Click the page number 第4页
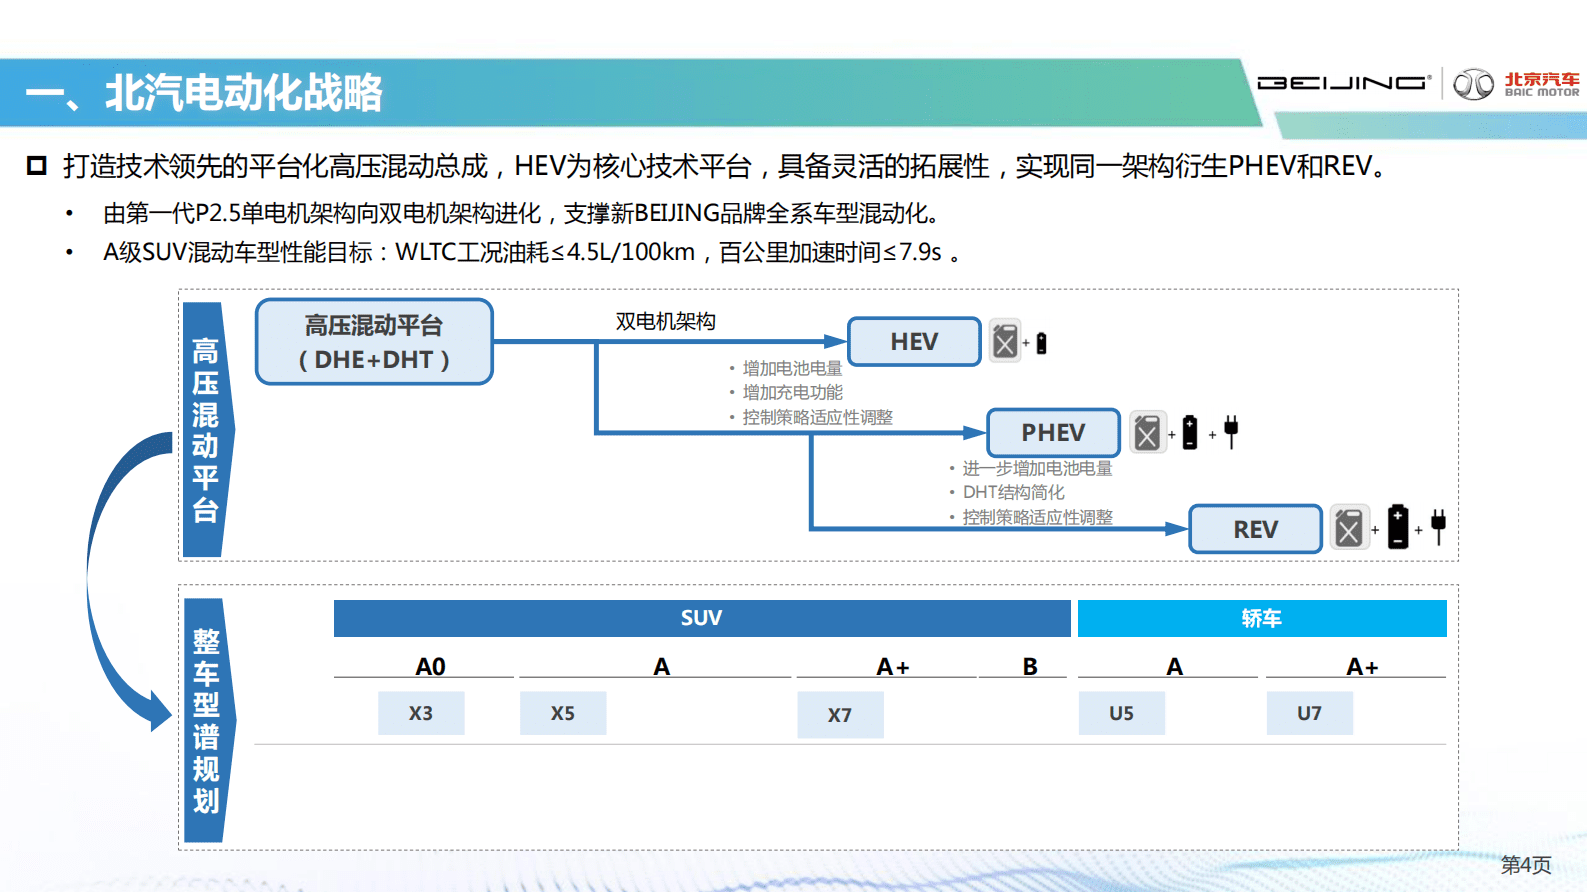This screenshot has height=892, width=1587. (1526, 864)
